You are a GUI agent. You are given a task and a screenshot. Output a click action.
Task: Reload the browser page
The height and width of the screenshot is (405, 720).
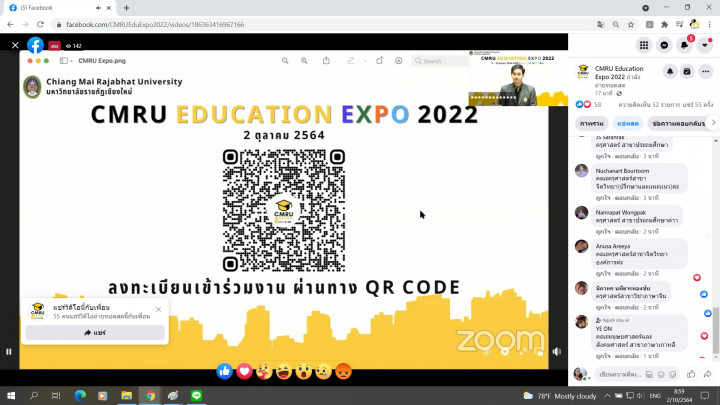tap(40, 24)
